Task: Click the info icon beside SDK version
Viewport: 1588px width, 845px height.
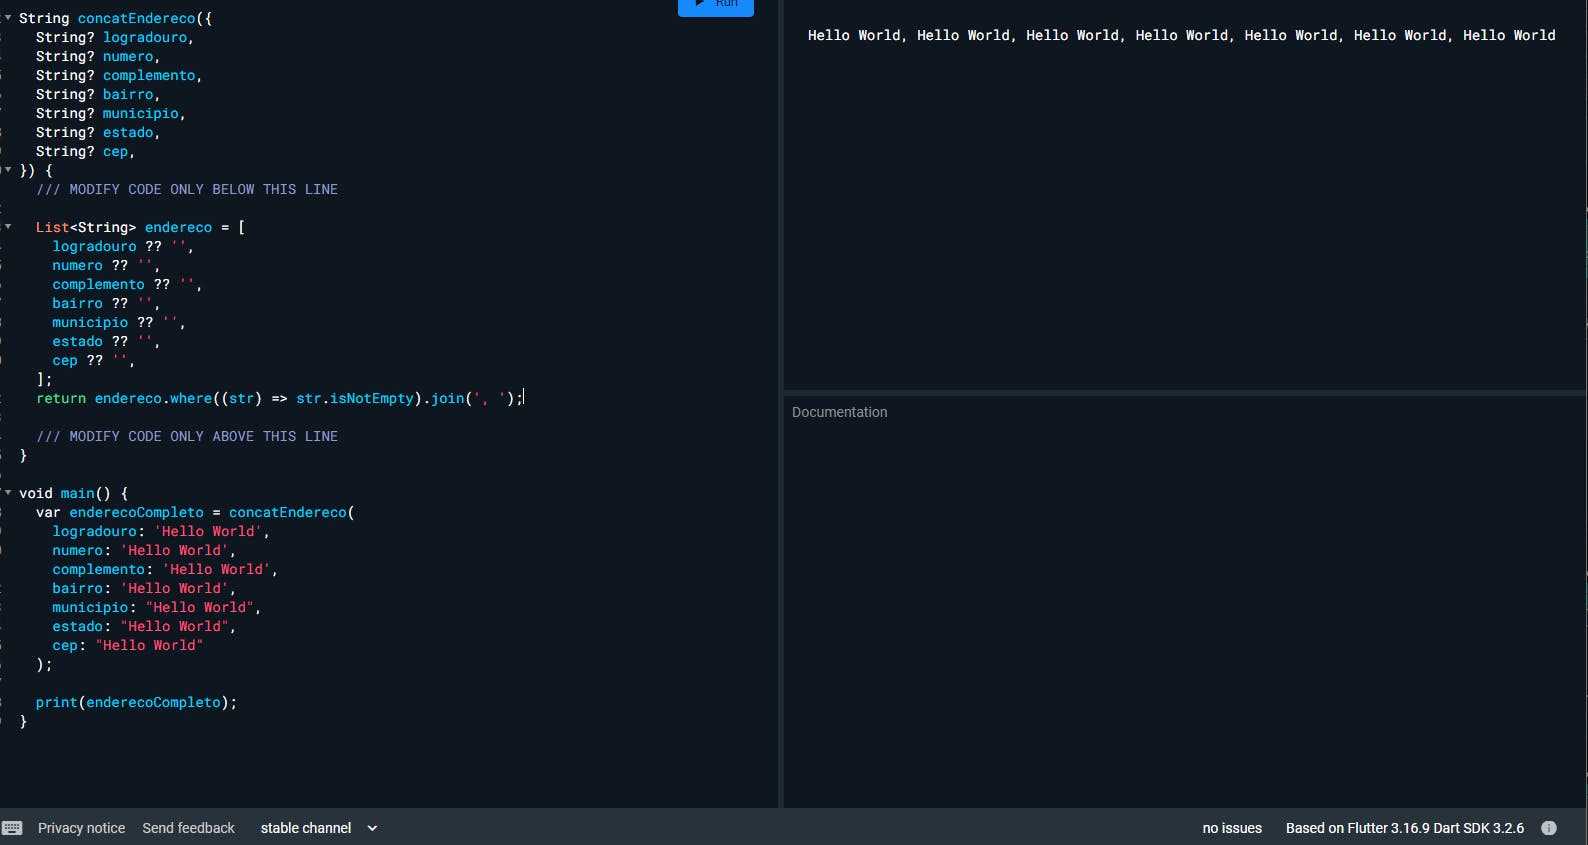Action: tap(1549, 828)
